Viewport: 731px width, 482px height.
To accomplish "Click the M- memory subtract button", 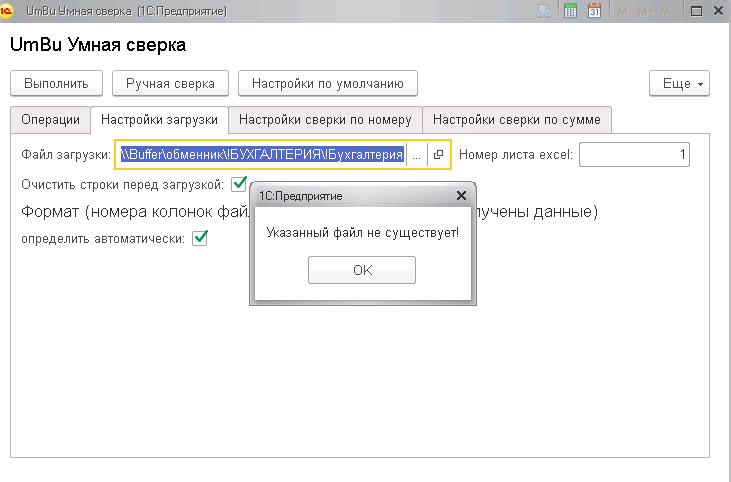I will (668, 11).
